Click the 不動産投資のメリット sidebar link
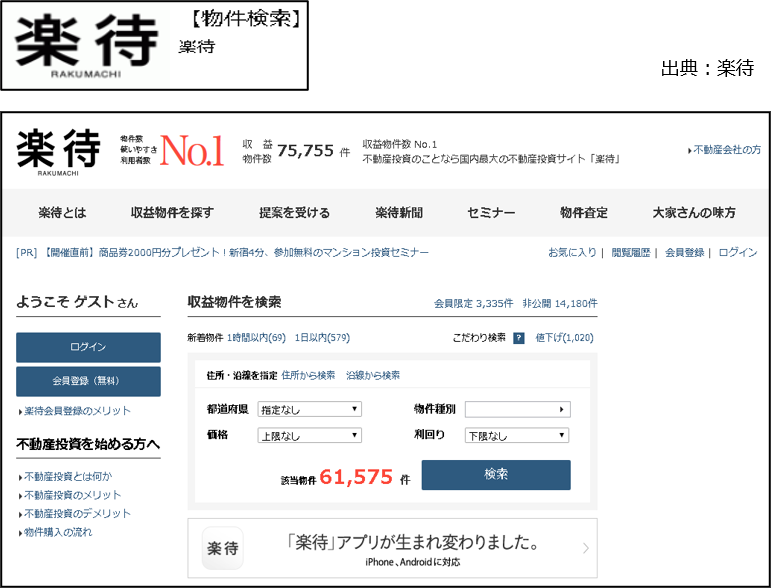 pos(72,495)
